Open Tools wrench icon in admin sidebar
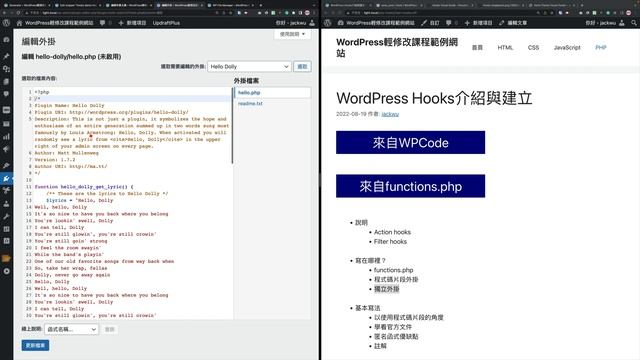 6,216
